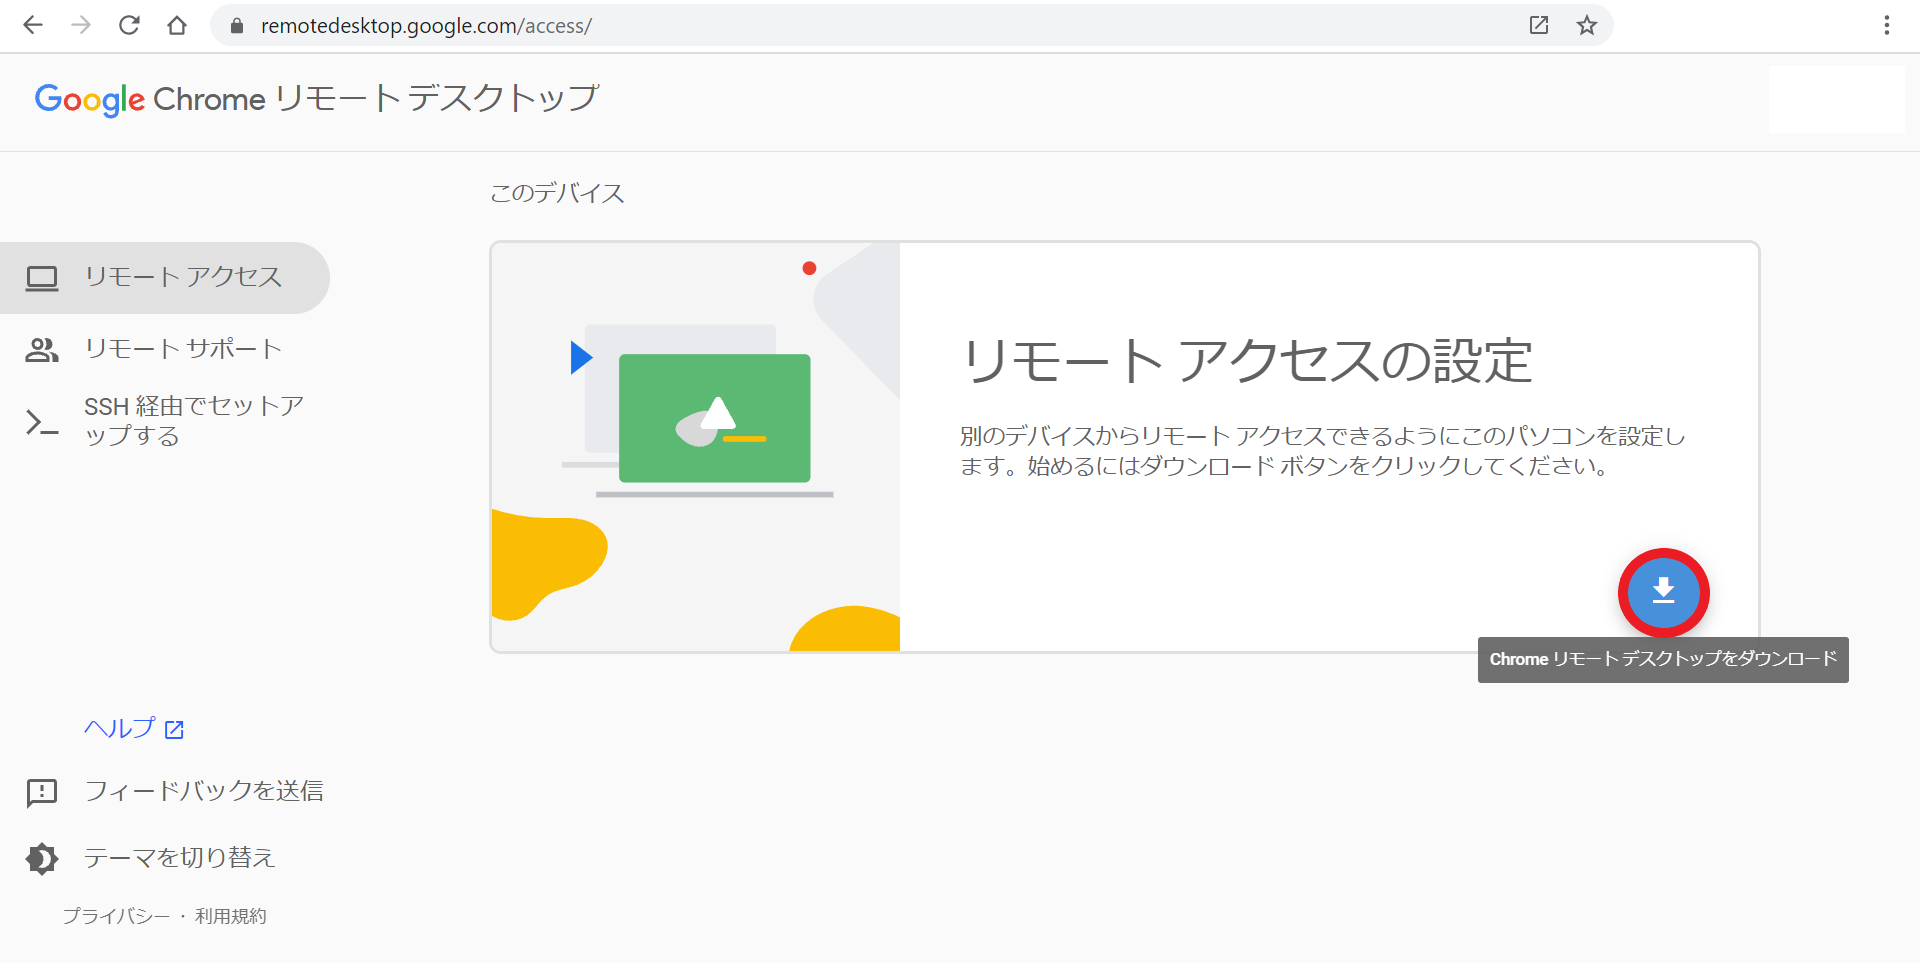Reload the page with the refresh icon

129,26
